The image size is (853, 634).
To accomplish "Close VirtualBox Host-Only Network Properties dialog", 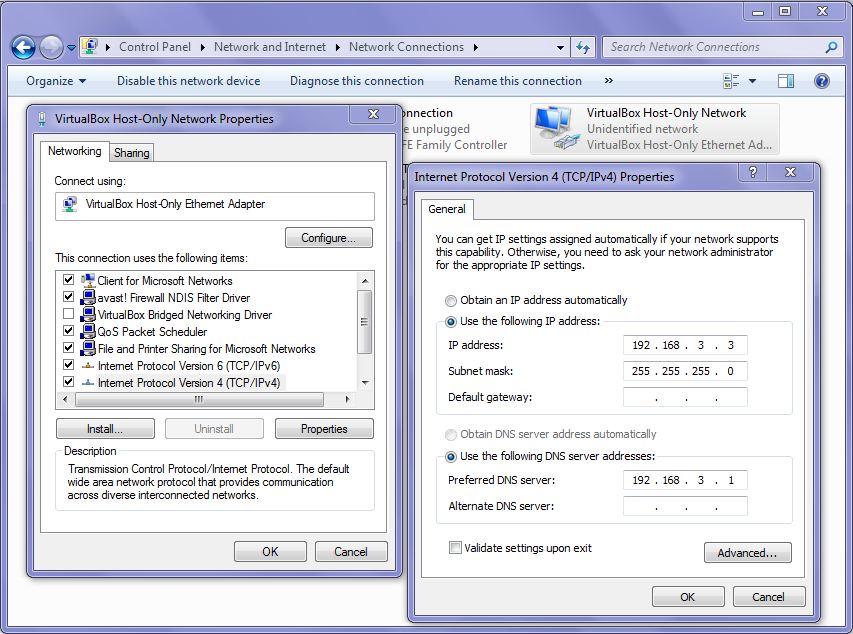I will [373, 114].
